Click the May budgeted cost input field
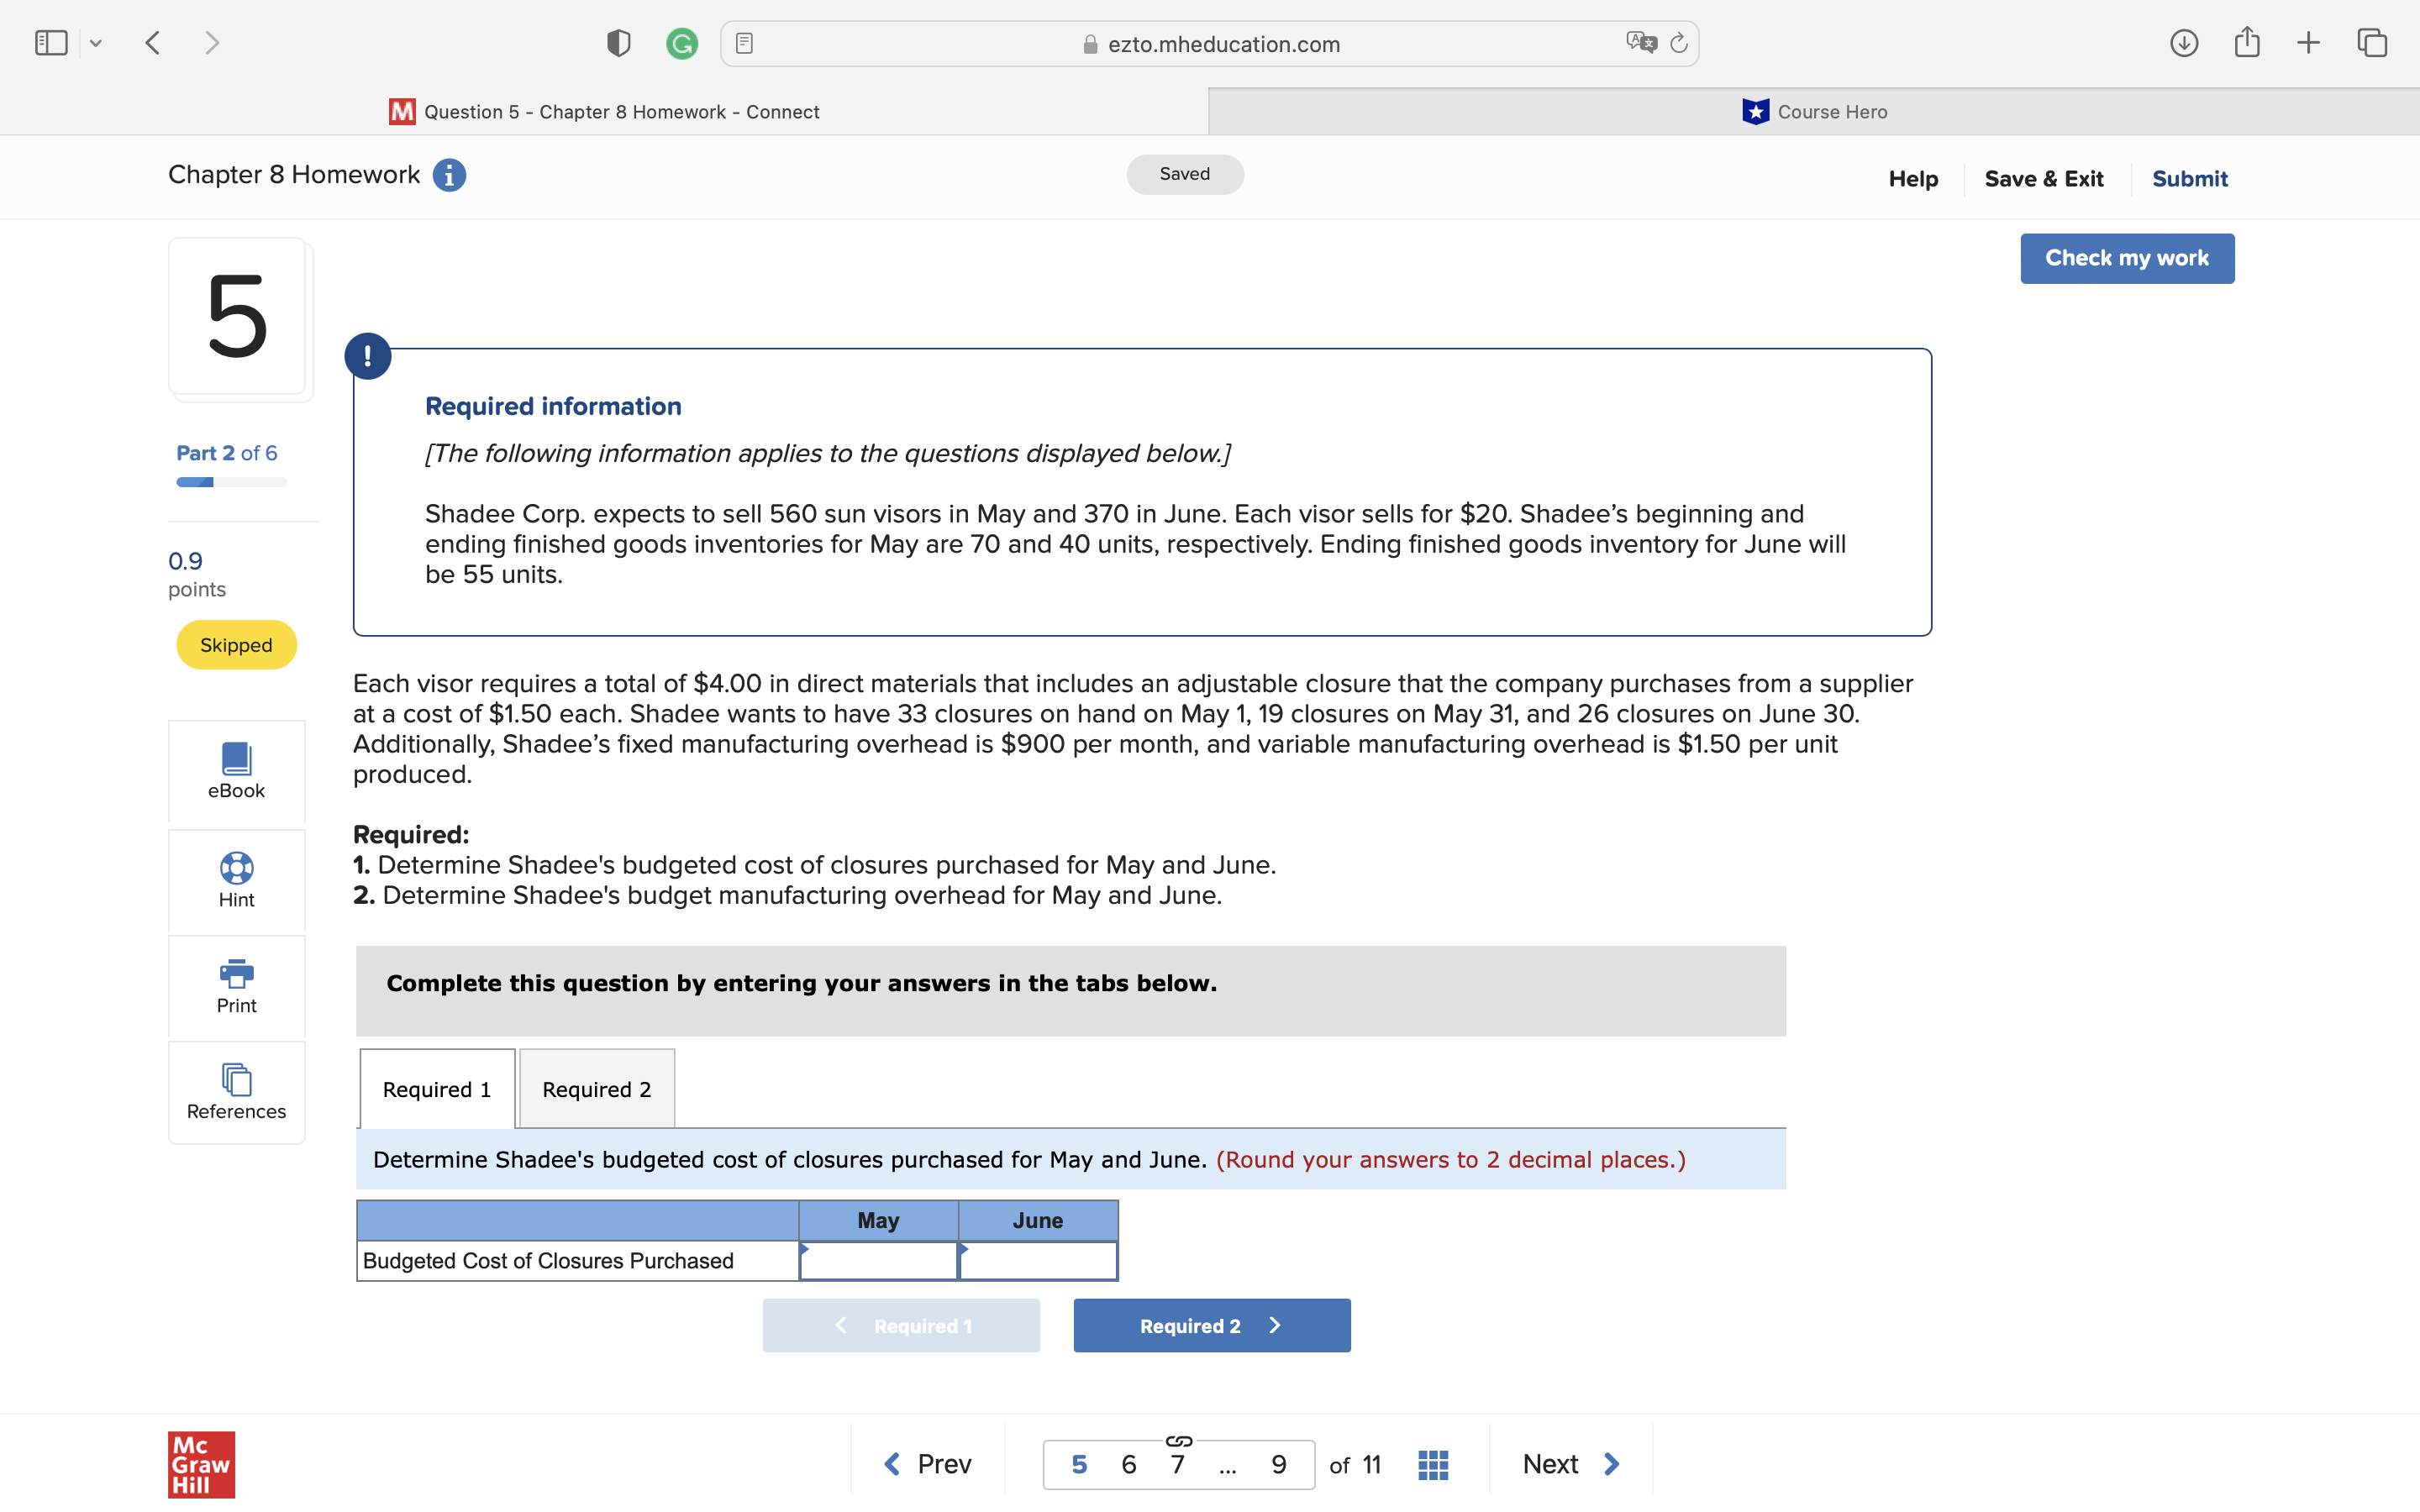Viewport: 2420px width, 1512px height. point(877,1261)
